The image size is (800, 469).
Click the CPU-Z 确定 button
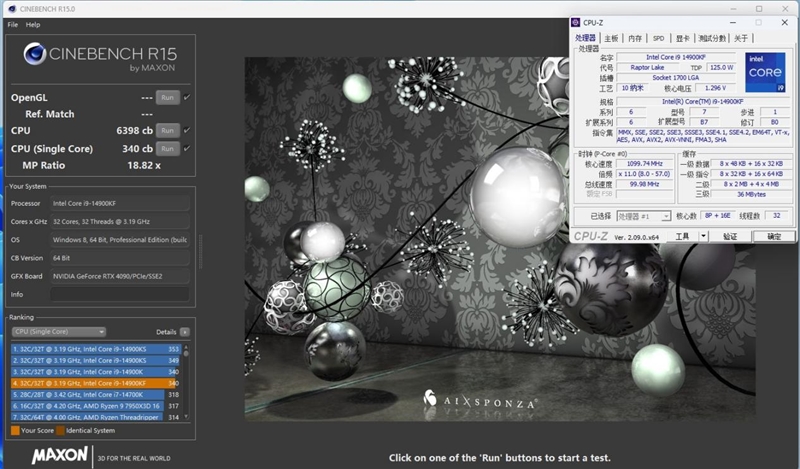click(774, 236)
